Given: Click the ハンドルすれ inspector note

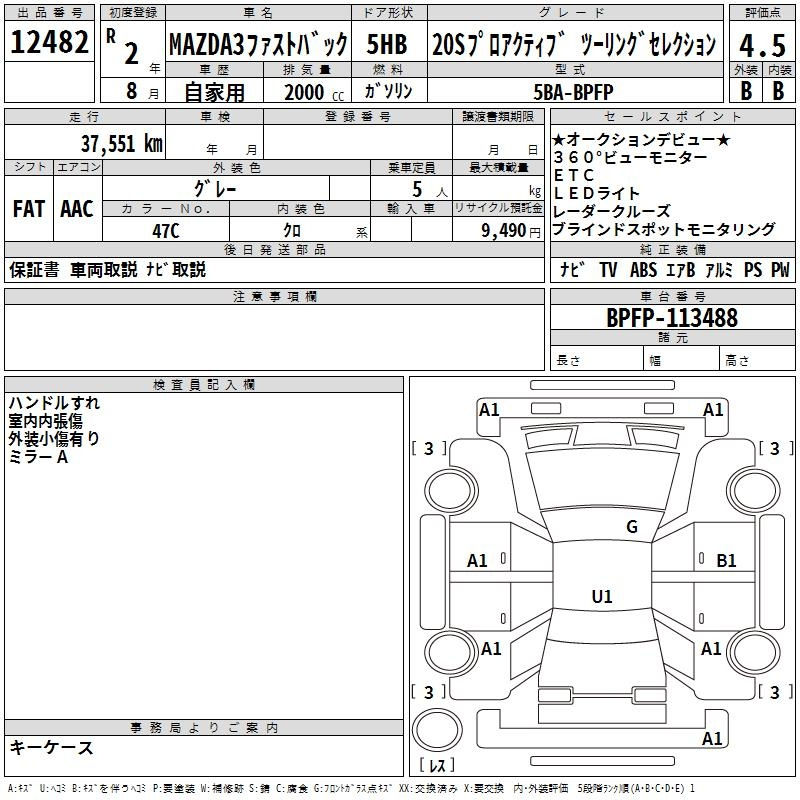Looking at the screenshot, I should (x=54, y=403).
